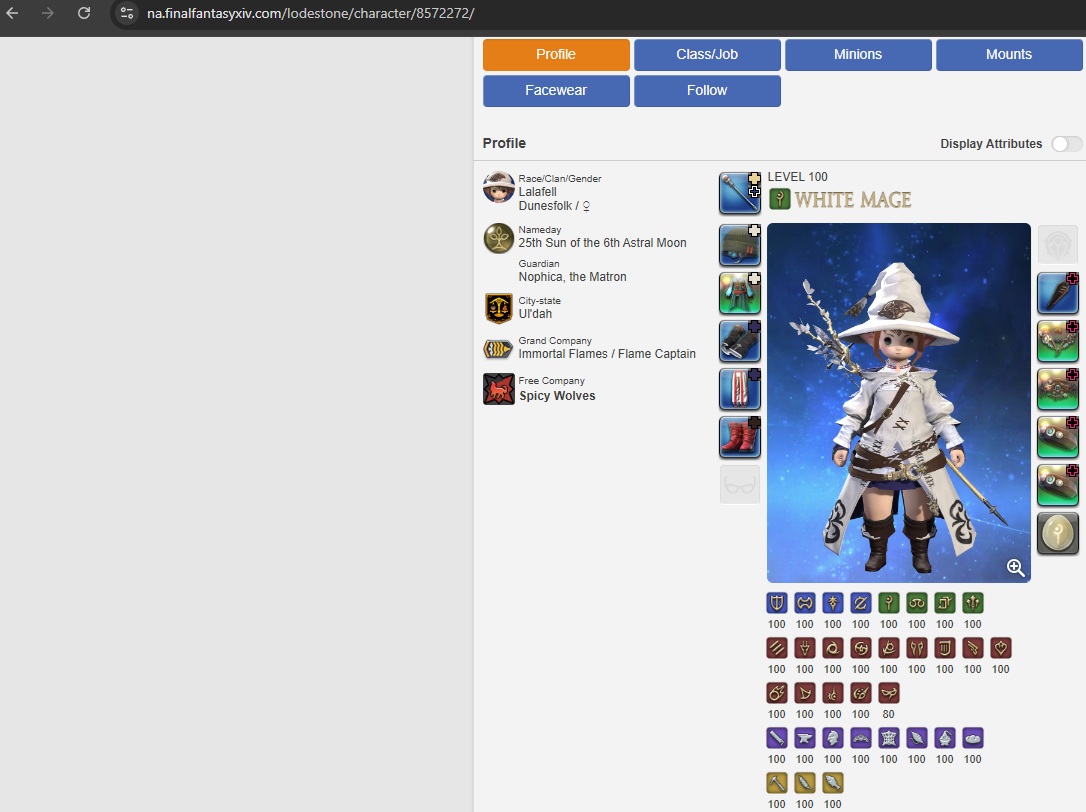The image size is (1086, 812).
Task: Click the red boots feet slot
Action: tap(740, 438)
